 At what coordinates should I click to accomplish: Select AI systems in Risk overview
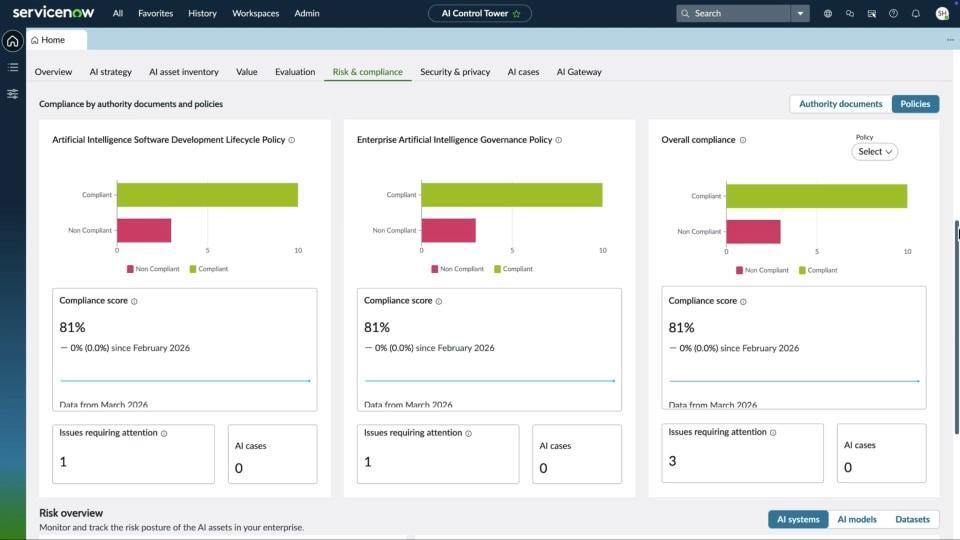click(x=798, y=519)
